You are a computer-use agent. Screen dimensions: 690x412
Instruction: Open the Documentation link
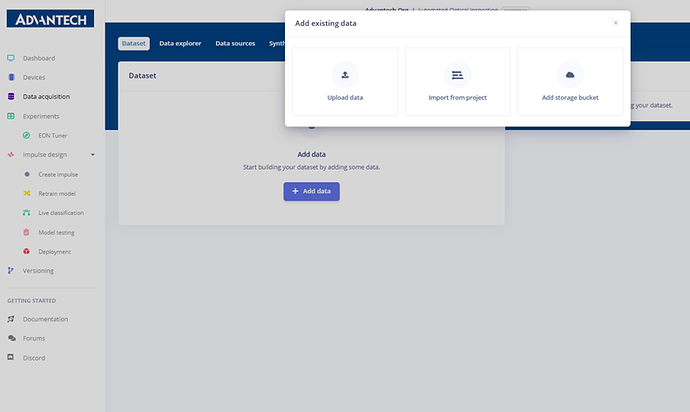pyautogui.click(x=45, y=319)
